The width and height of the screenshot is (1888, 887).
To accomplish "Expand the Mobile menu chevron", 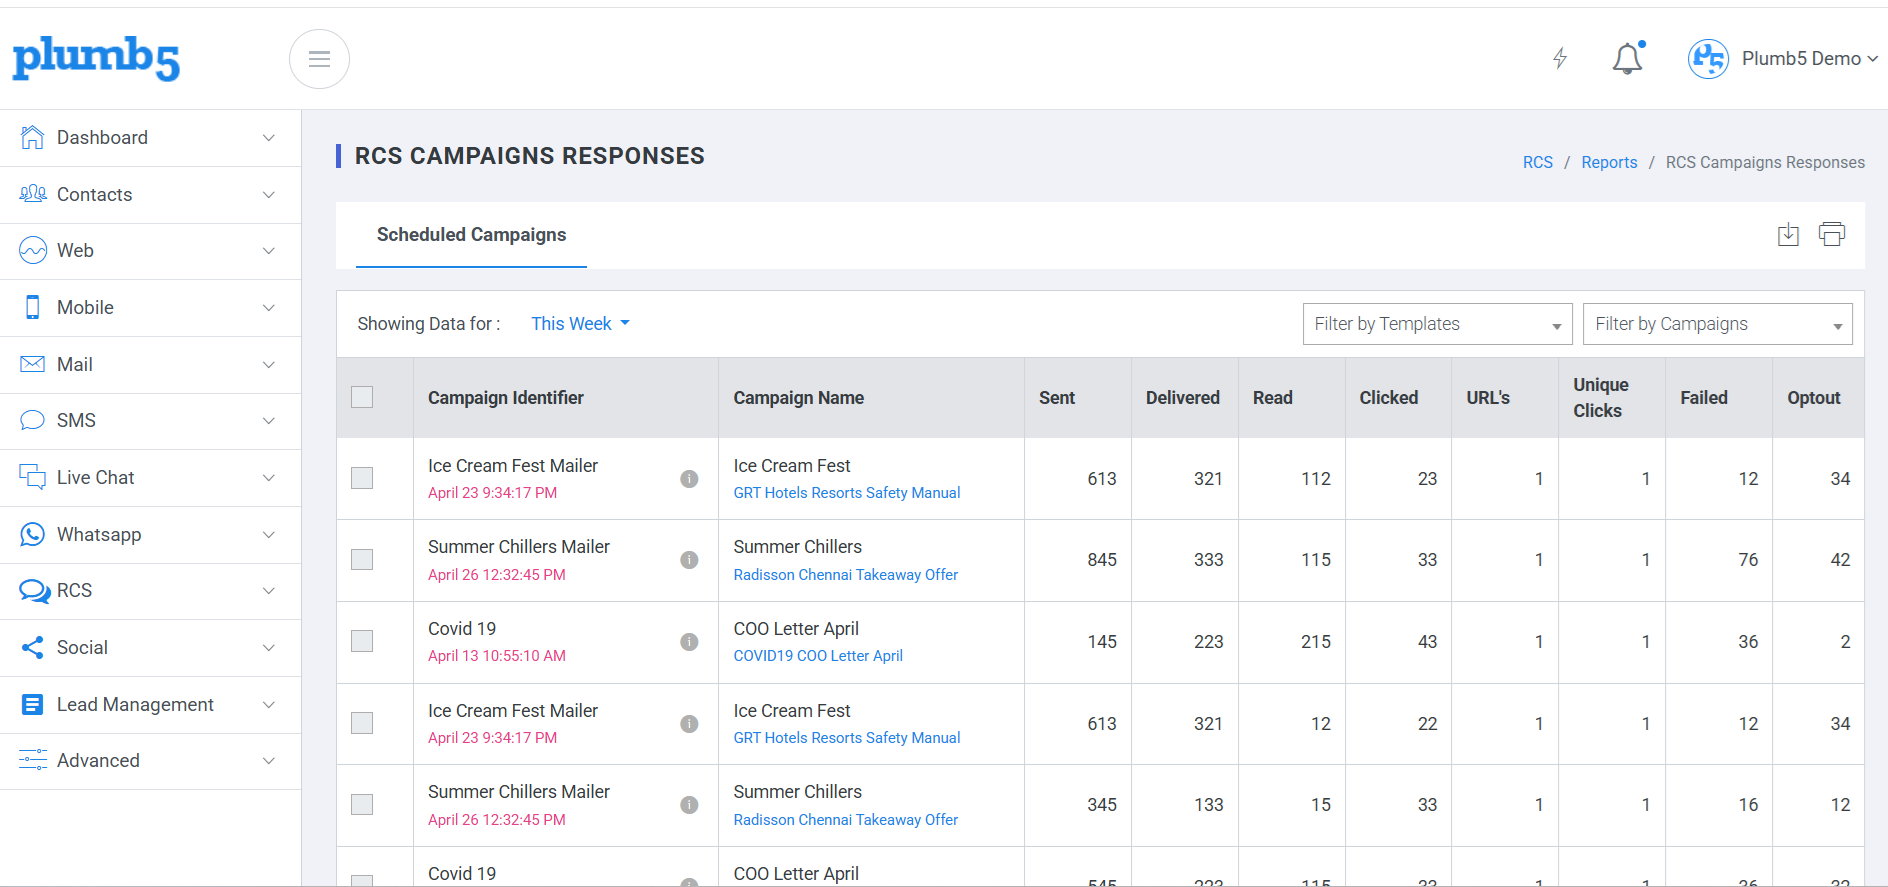I will point(269,307).
